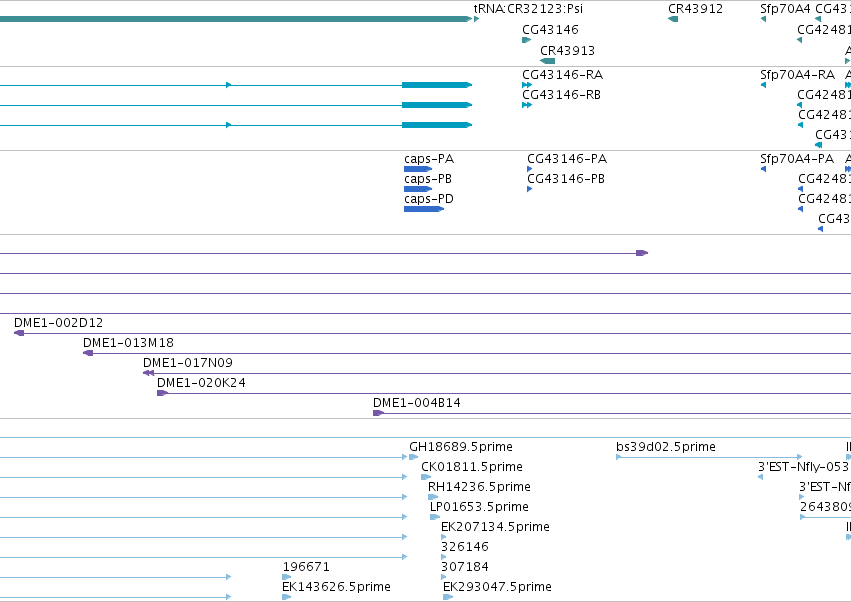Select BAC clone DME1-004B14 label
Screen dimensions: 851x602
(416, 403)
